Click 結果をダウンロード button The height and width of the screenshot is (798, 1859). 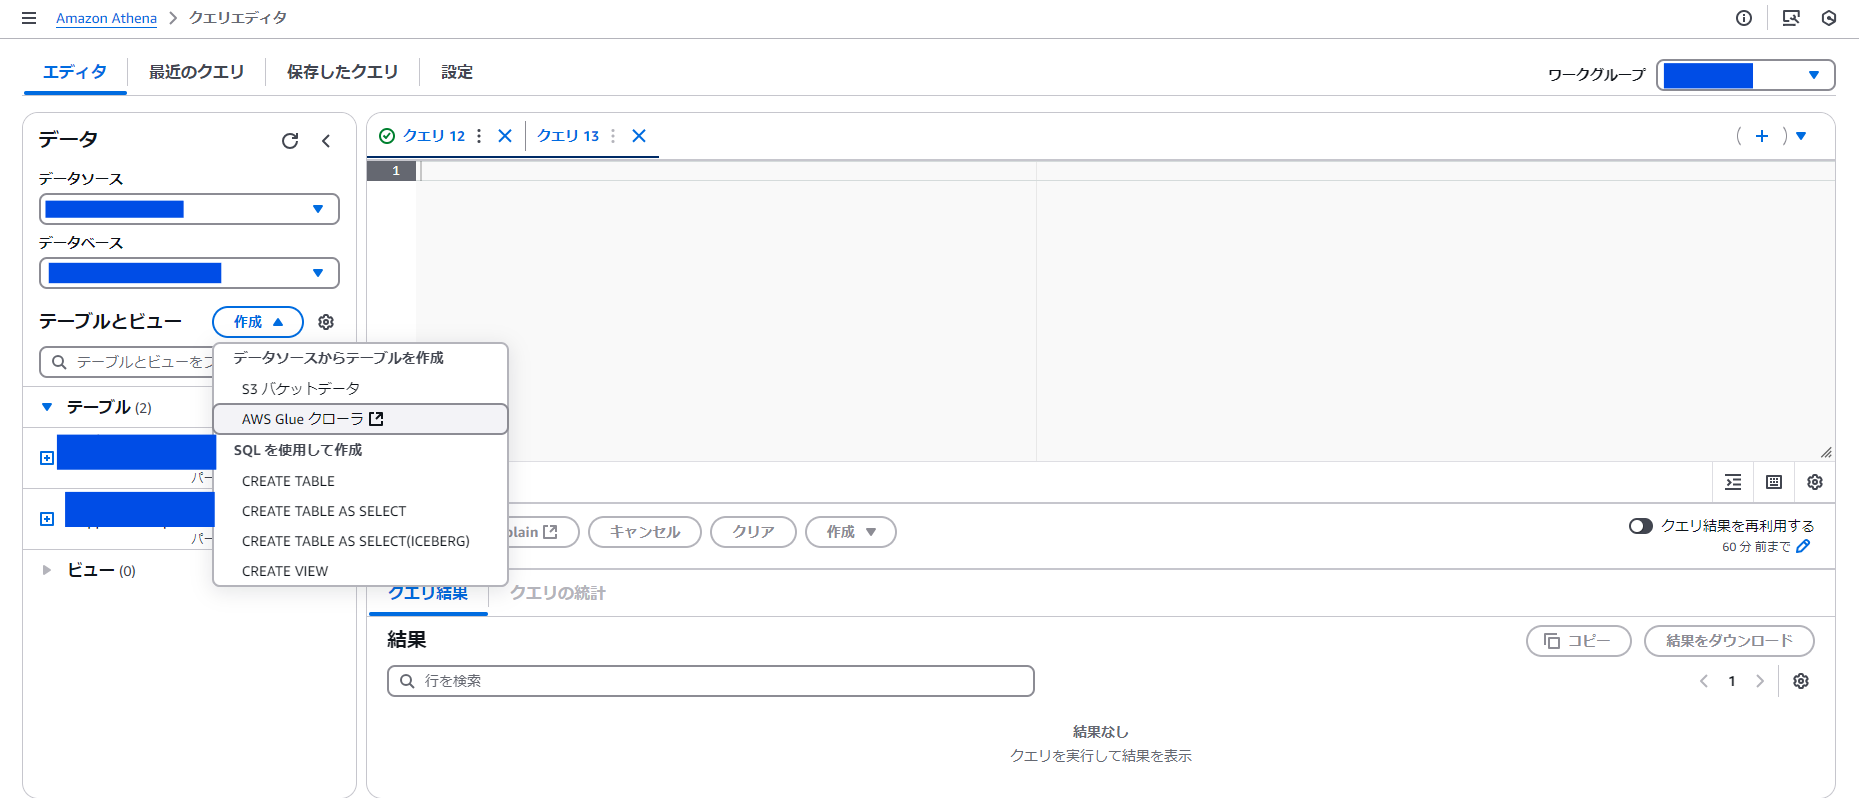pyautogui.click(x=1729, y=641)
